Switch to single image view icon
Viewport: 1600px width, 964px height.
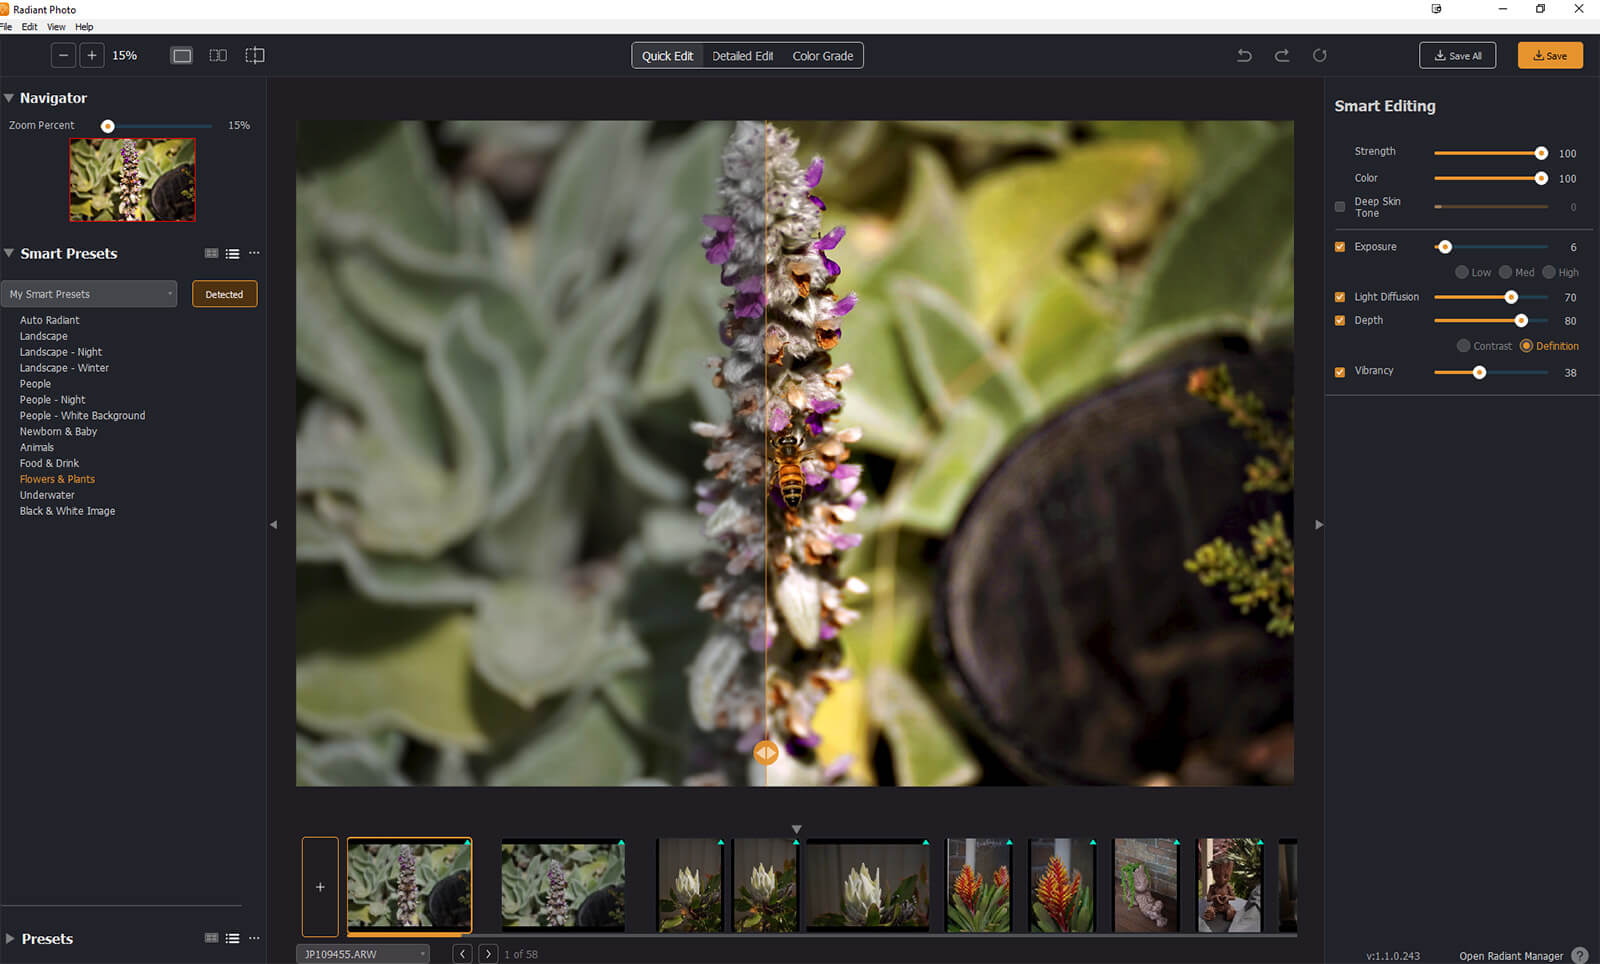click(x=182, y=56)
